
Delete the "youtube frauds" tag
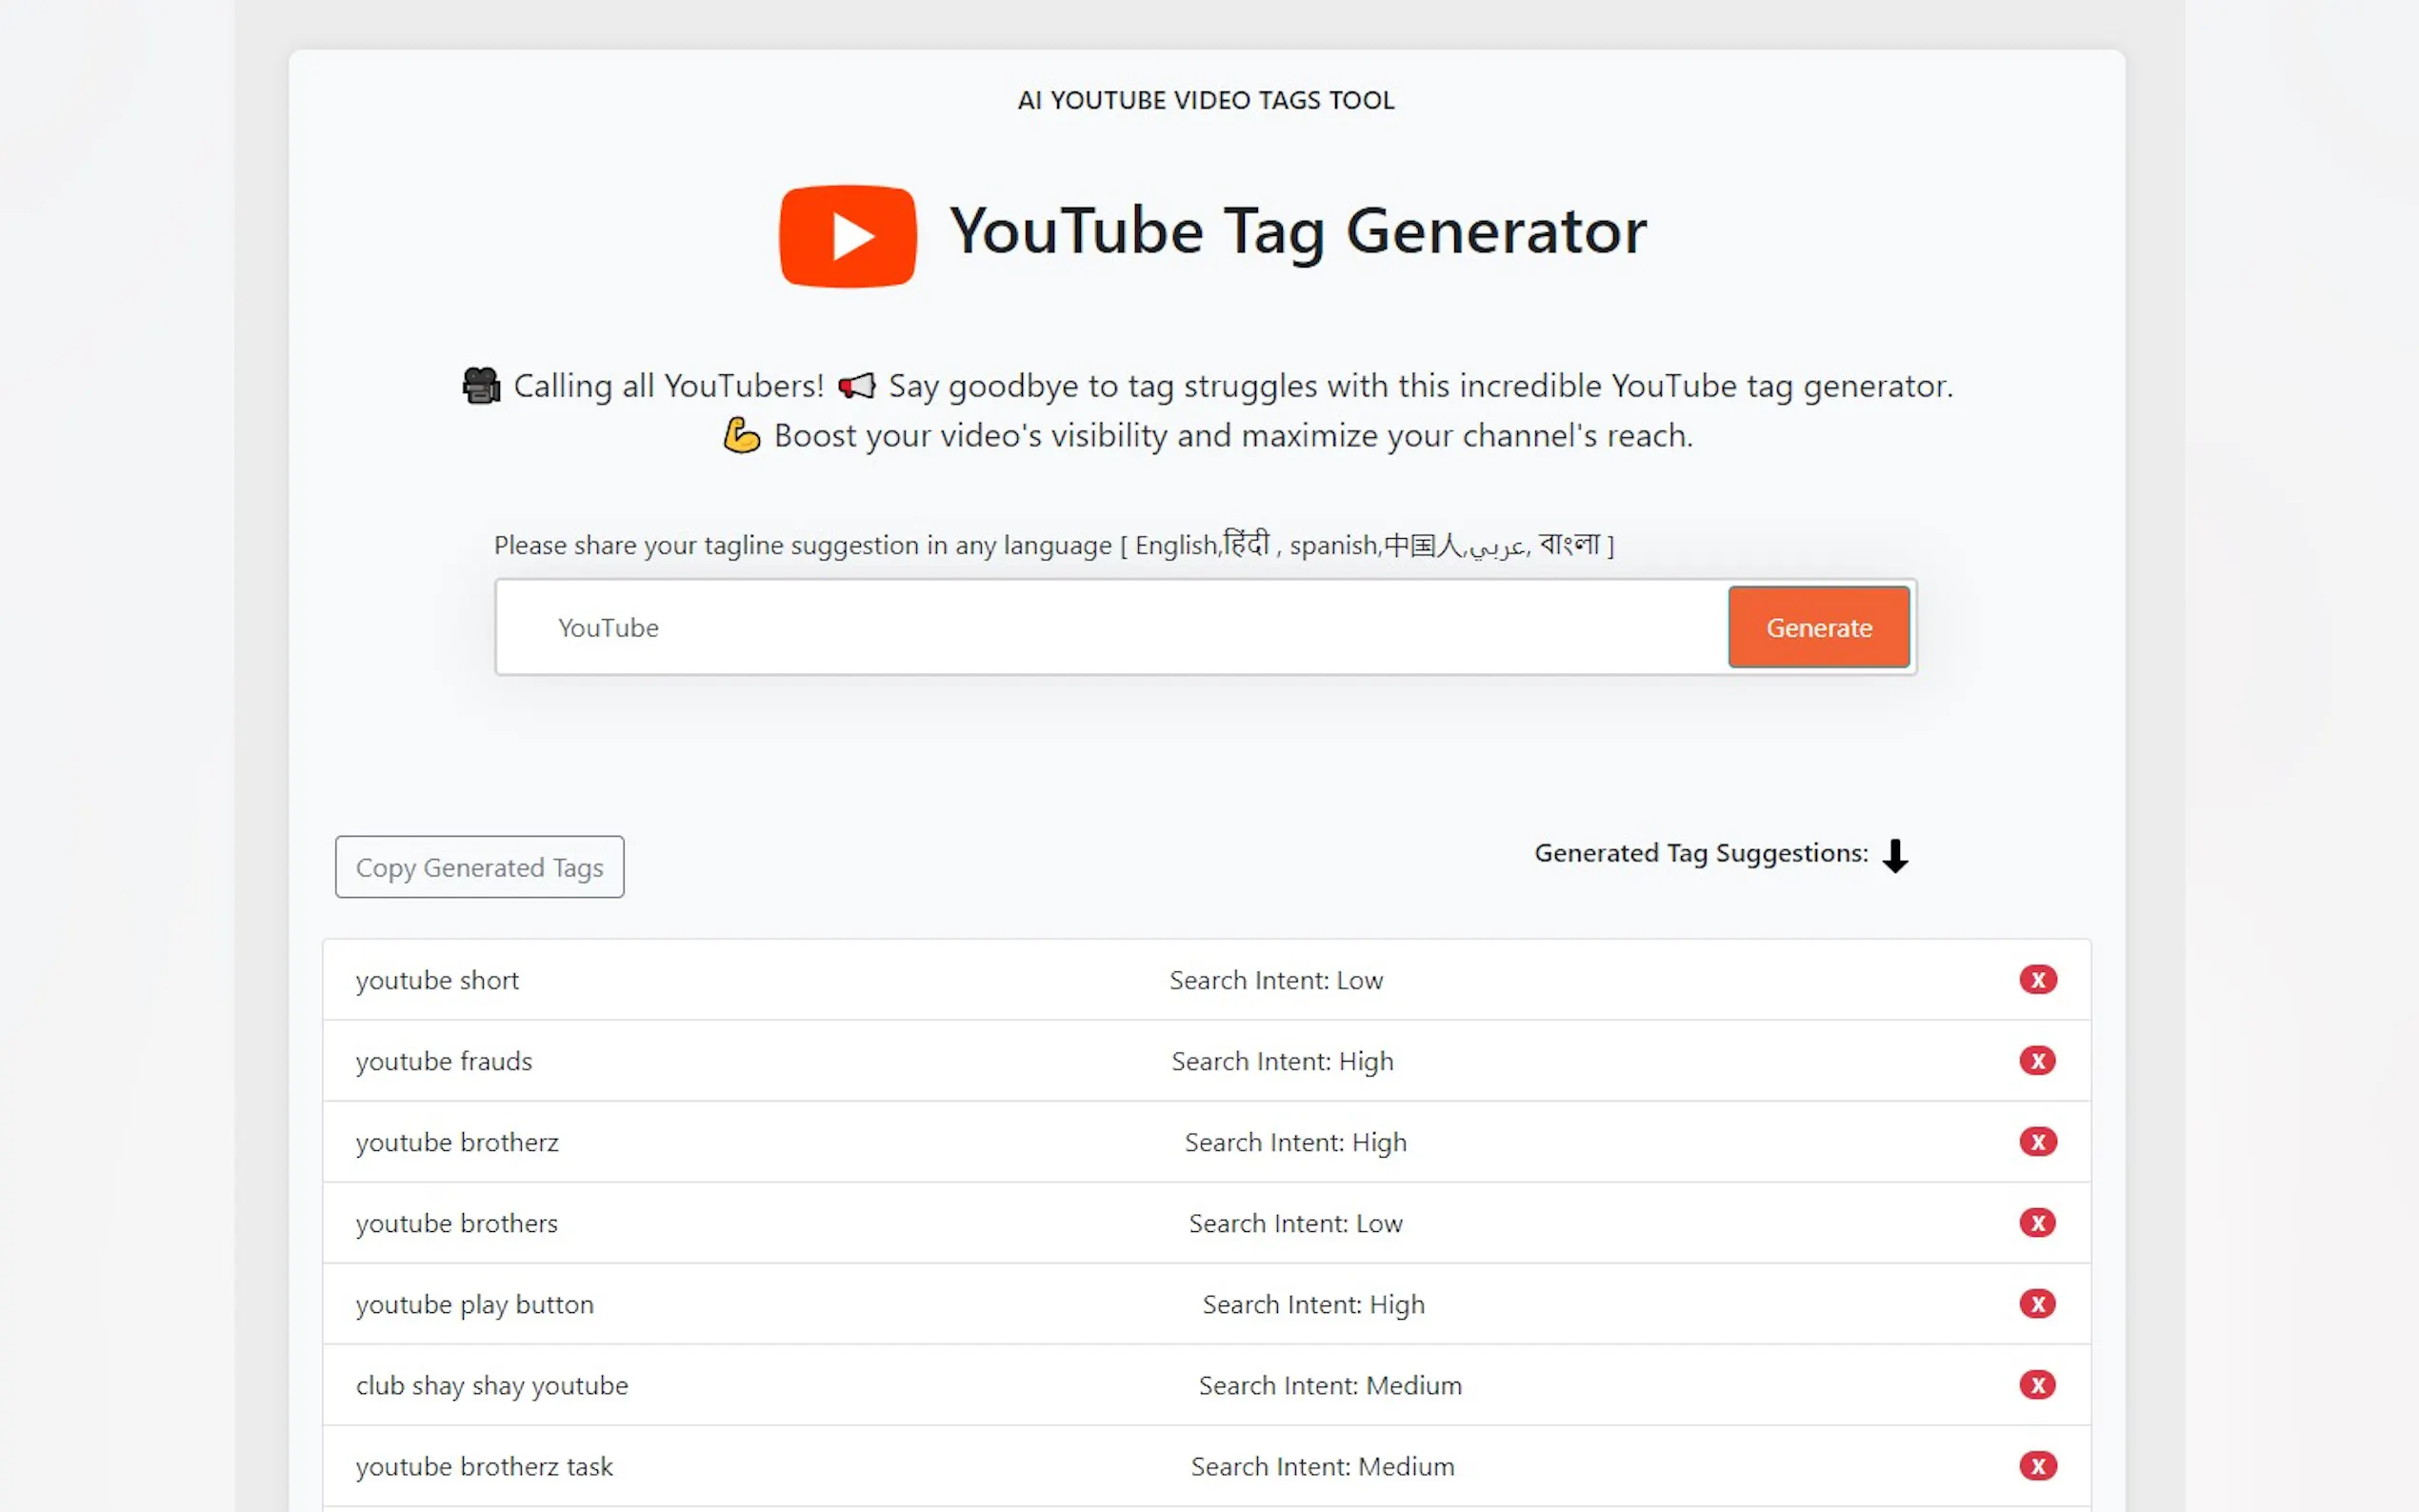2038,1061
